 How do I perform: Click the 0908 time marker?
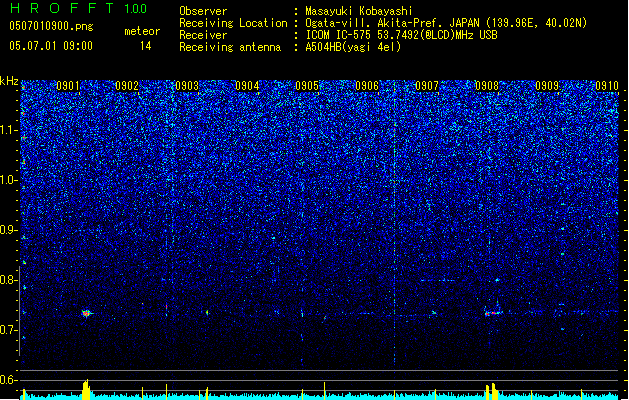[x=487, y=86]
